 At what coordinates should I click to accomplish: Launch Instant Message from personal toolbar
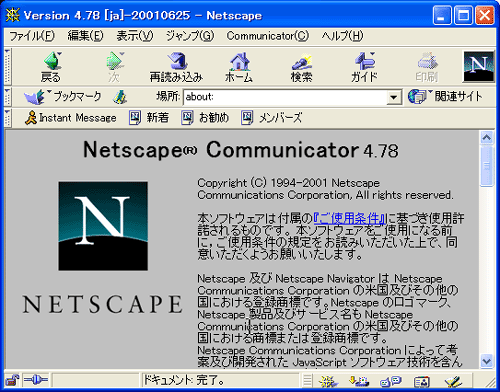point(71,118)
